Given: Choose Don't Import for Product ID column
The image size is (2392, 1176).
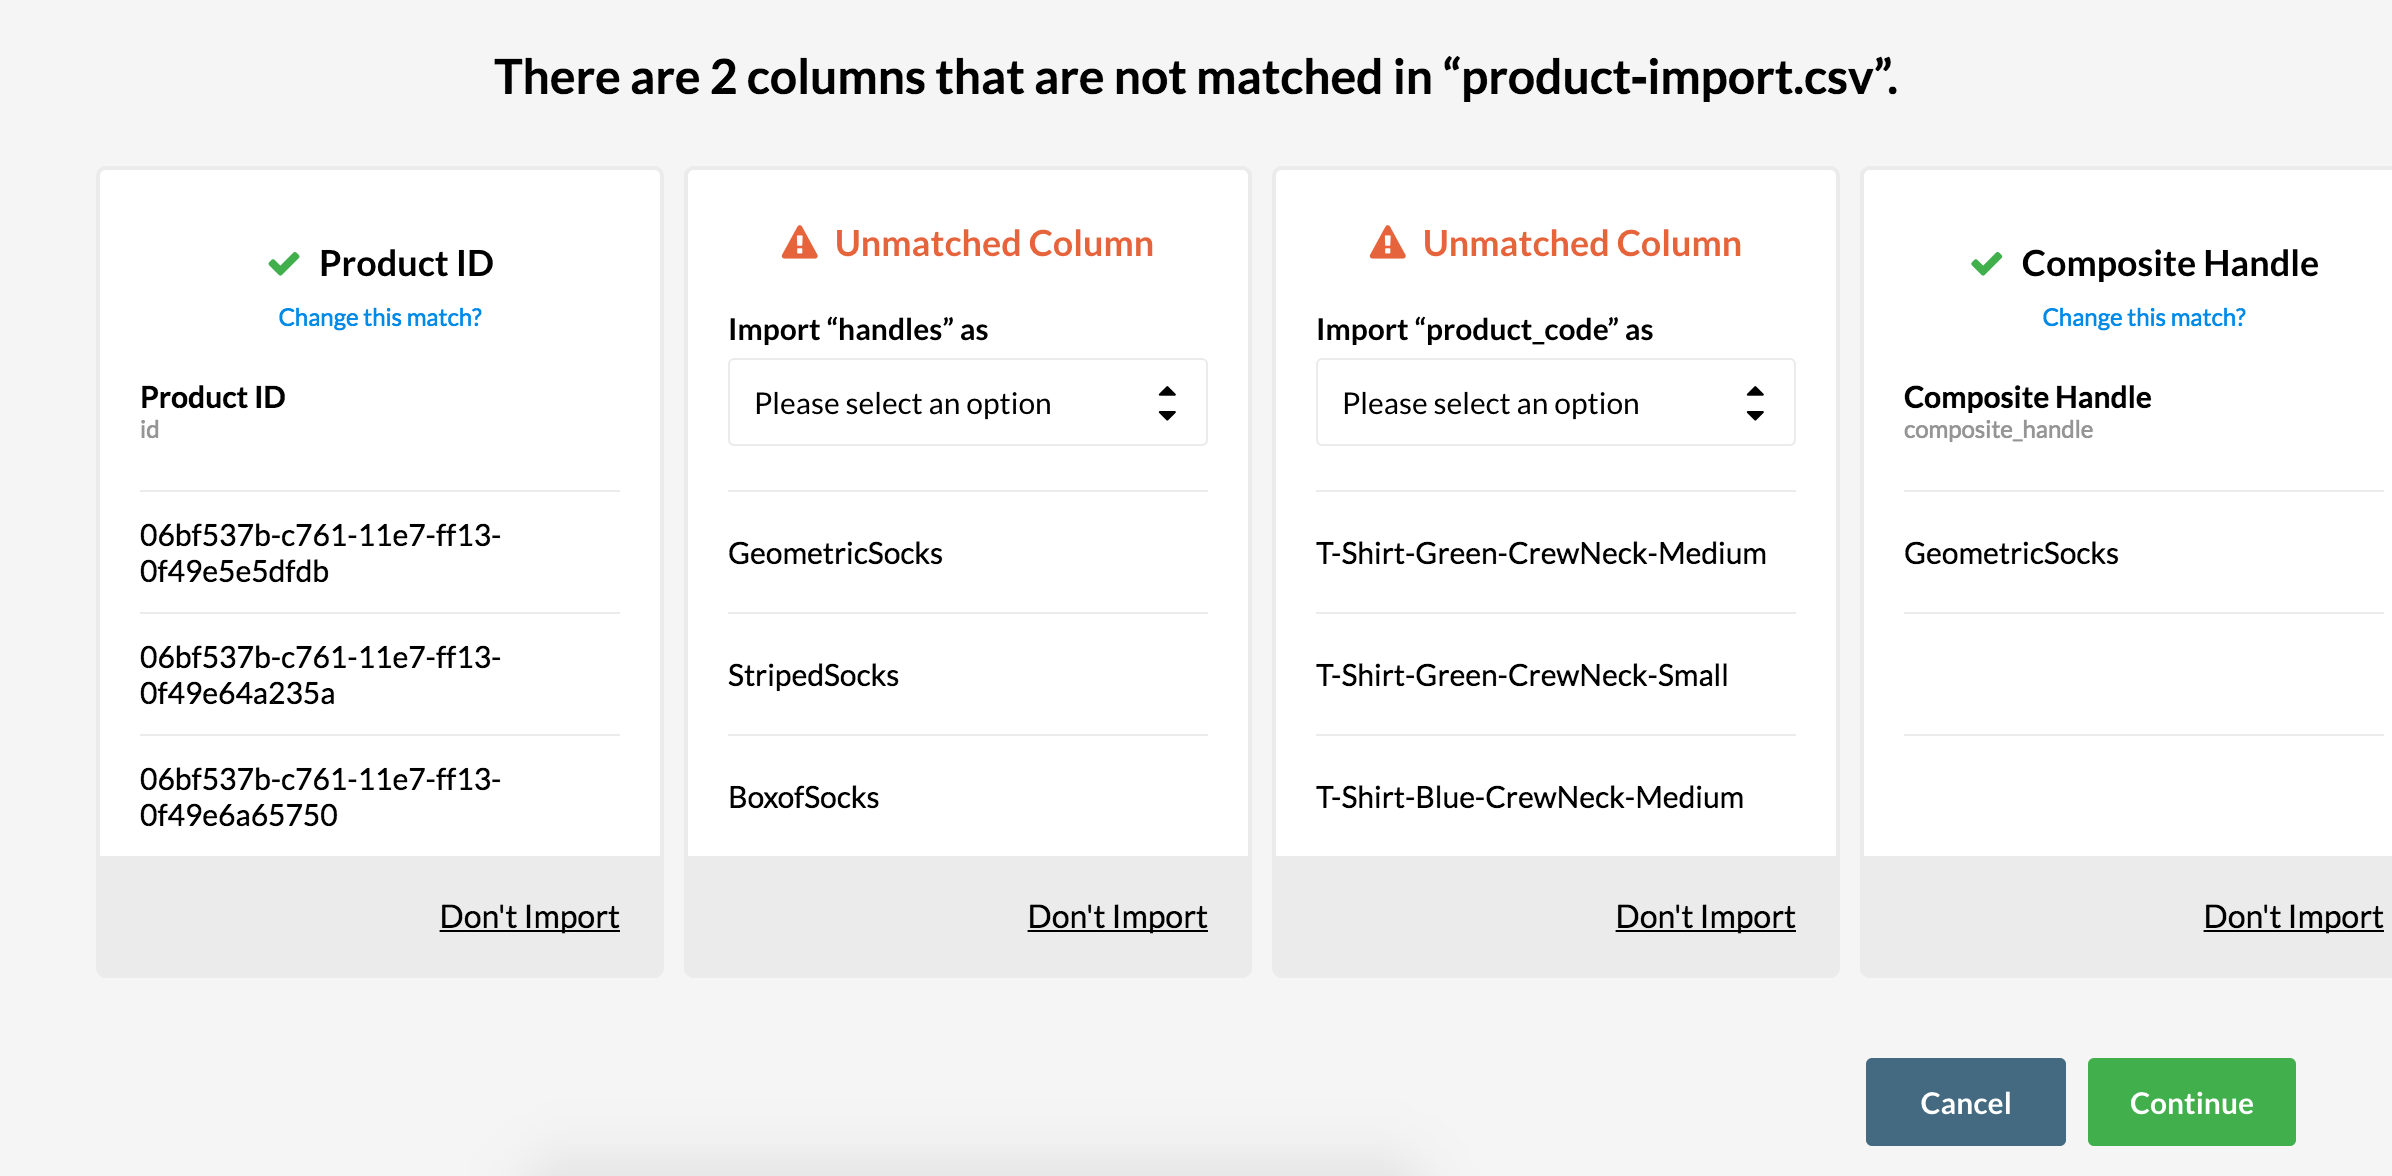Looking at the screenshot, I should [530, 917].
